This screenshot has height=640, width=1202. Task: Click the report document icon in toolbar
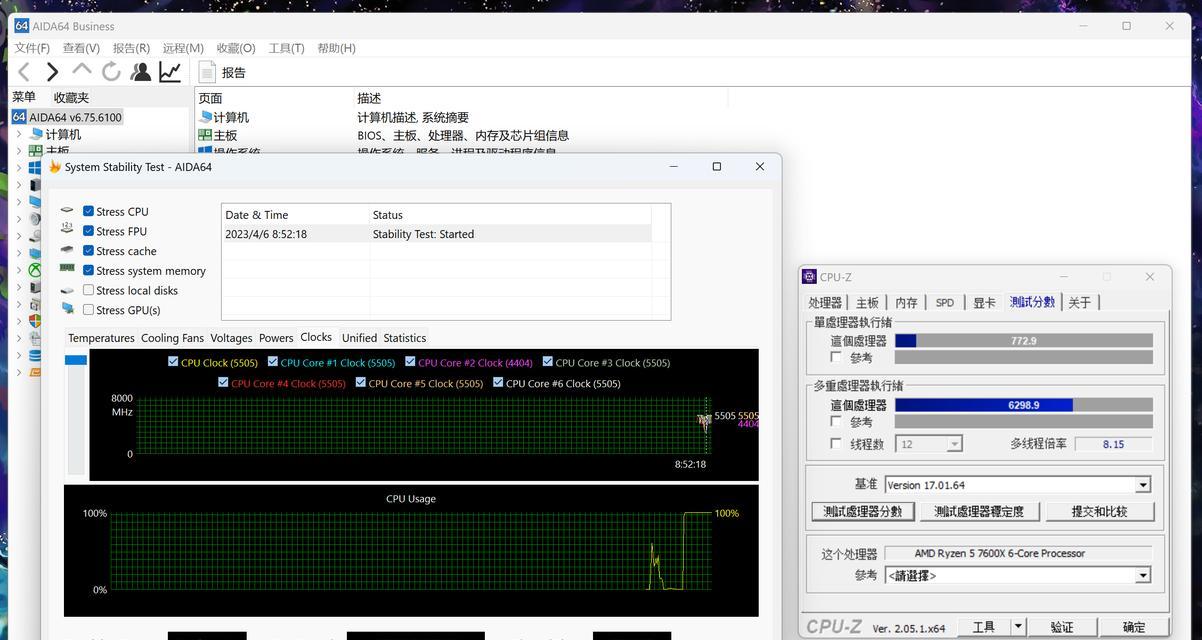[x=207, y=72]
